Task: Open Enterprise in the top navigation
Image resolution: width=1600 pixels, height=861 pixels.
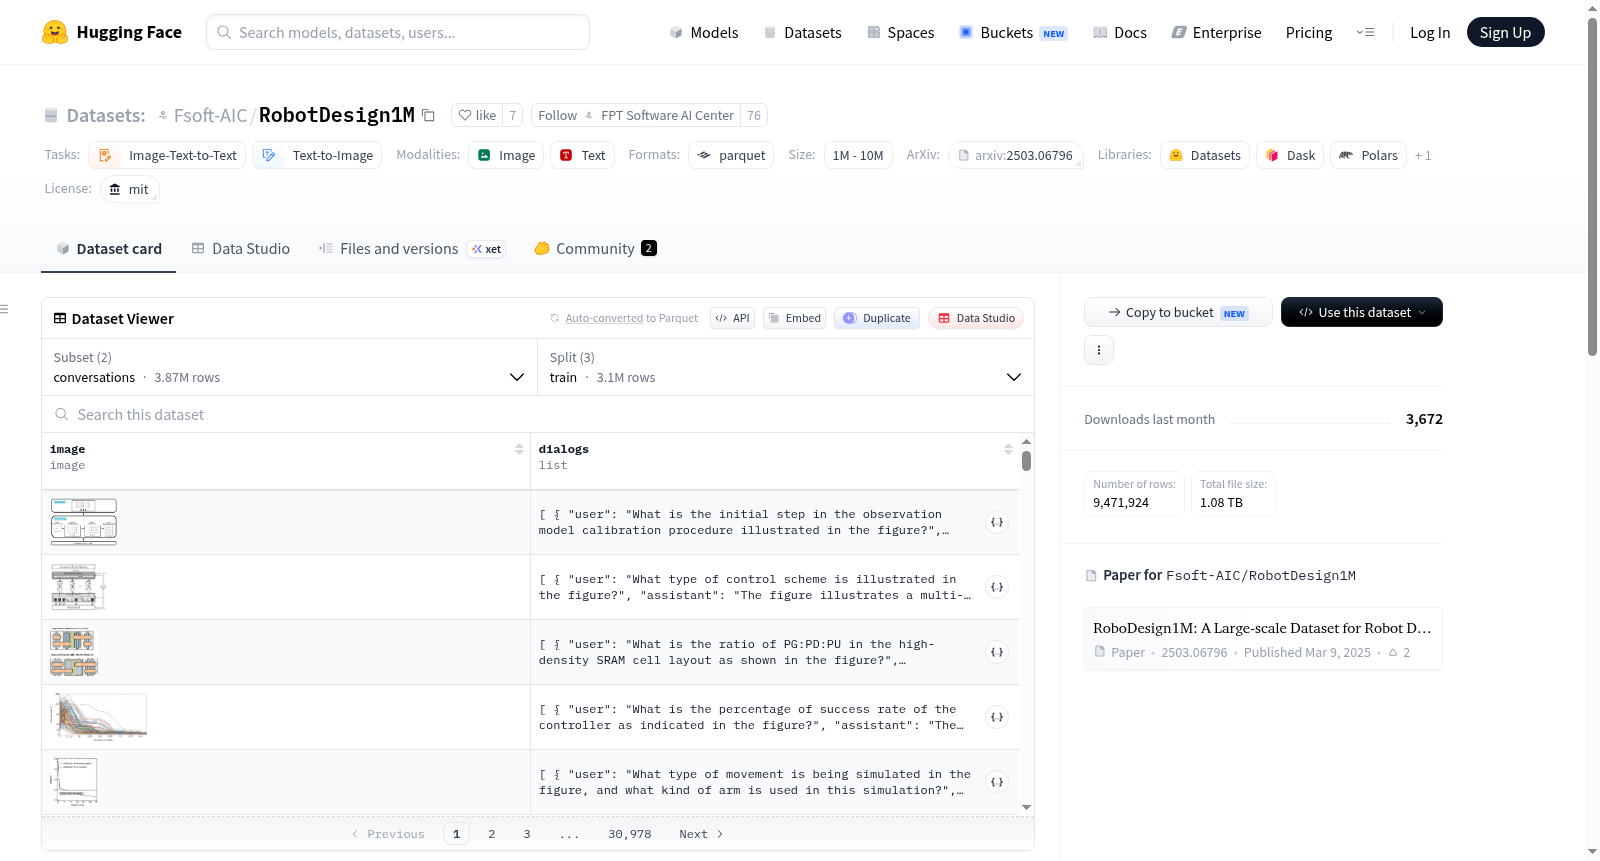Action: 1216,32
